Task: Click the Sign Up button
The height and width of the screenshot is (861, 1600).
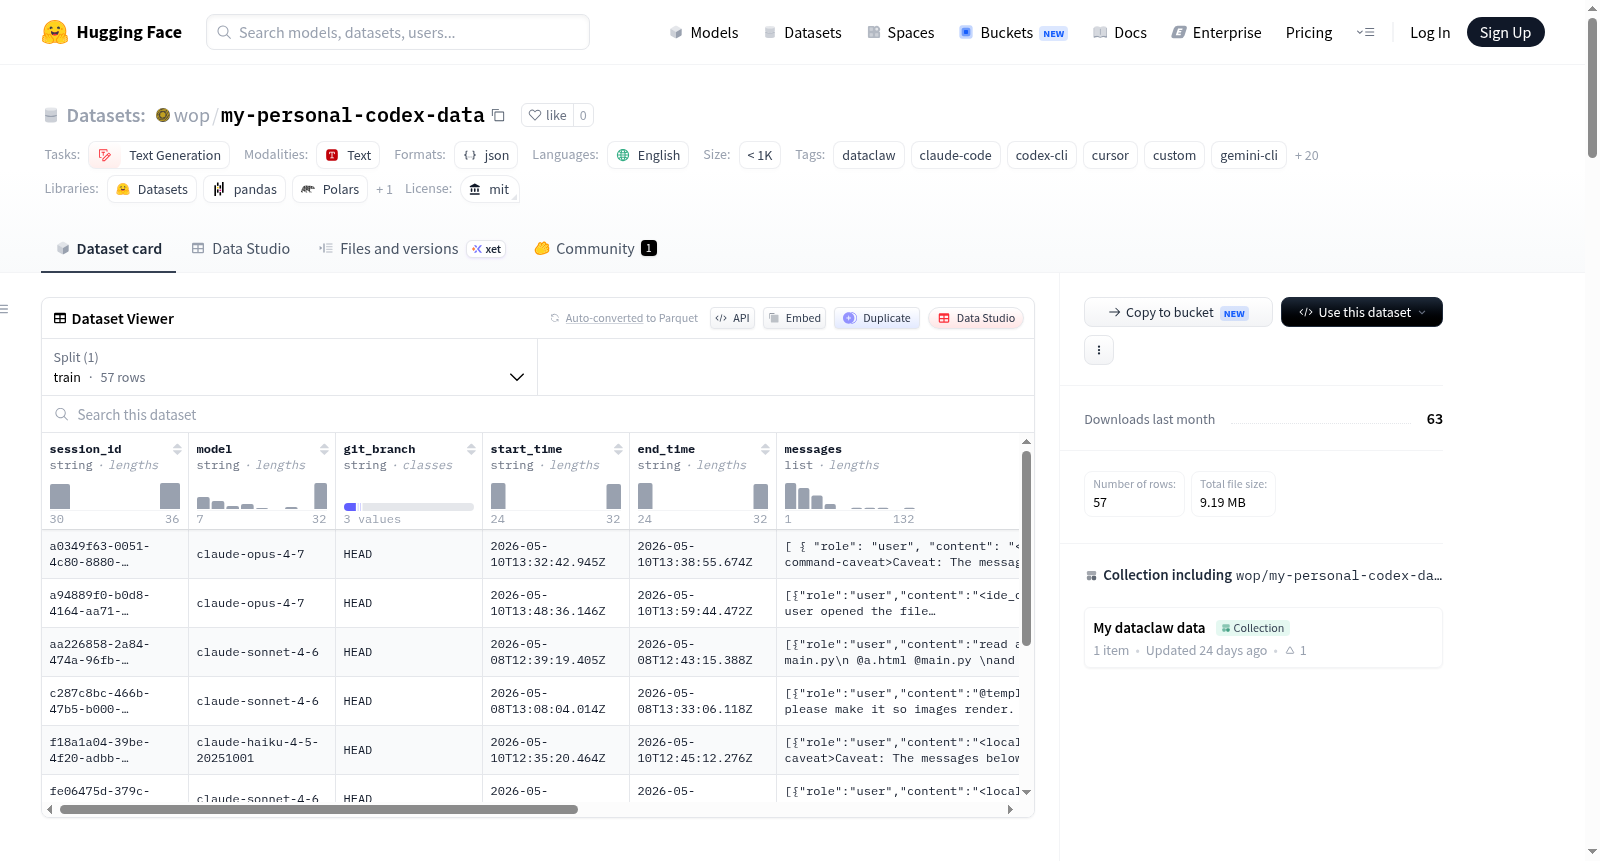Action: point(1505,32)
